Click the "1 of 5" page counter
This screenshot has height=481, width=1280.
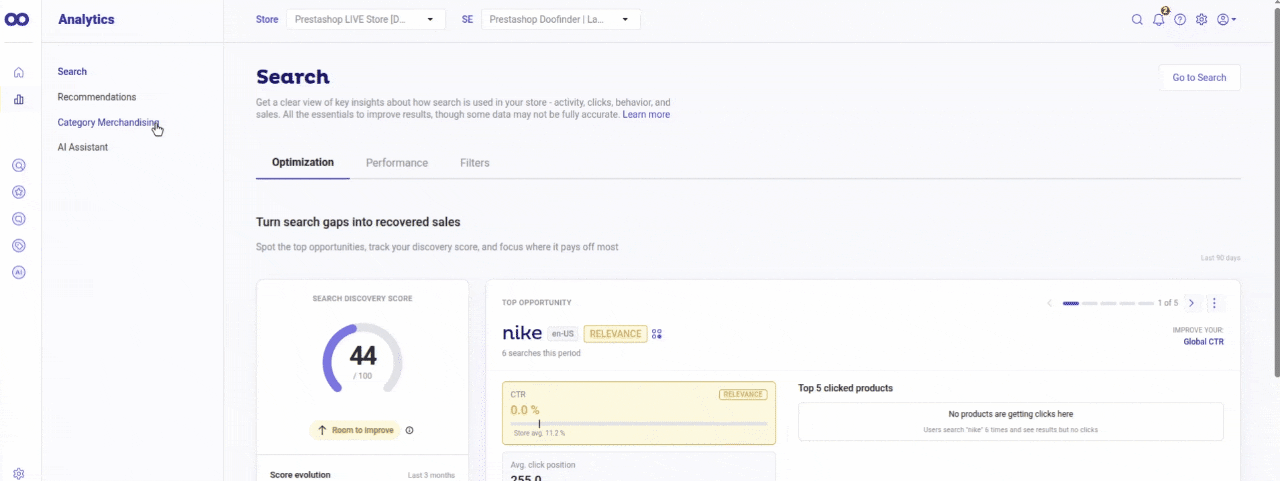1168,303
